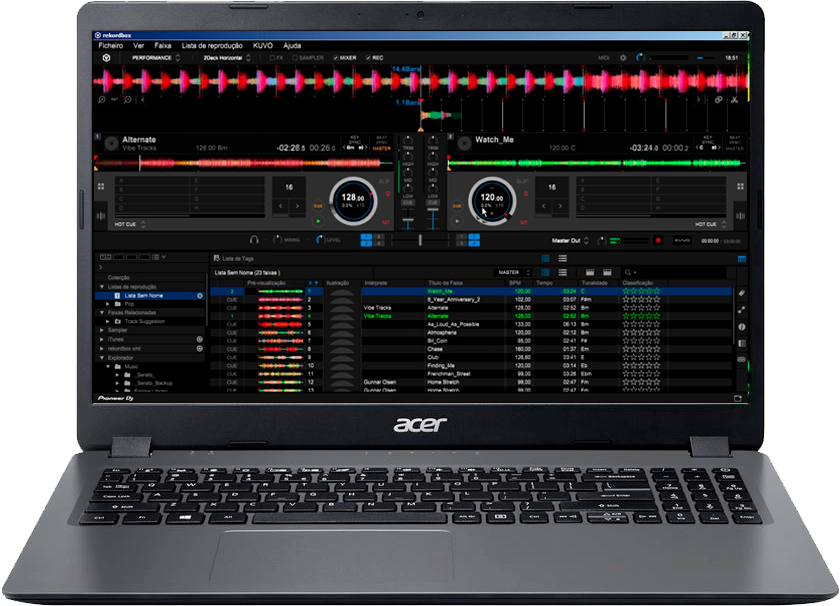Click the waveform panel icon on deck 1
Image resolution: width=840 pixels, height=606 pixels.
[101, 216]
